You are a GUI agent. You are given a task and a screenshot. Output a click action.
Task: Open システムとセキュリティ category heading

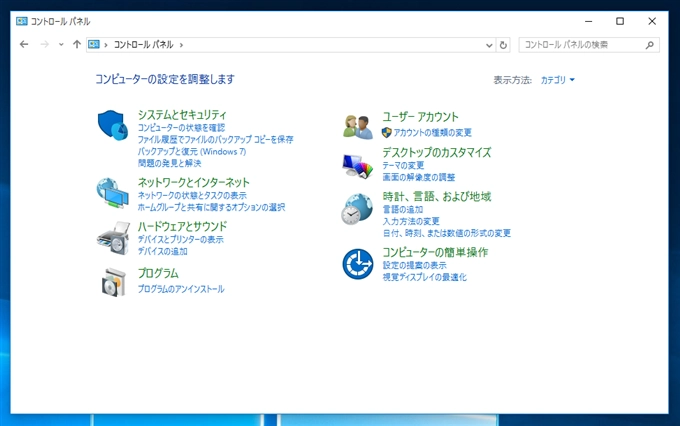pyautogui.click(x=182, y=115)
